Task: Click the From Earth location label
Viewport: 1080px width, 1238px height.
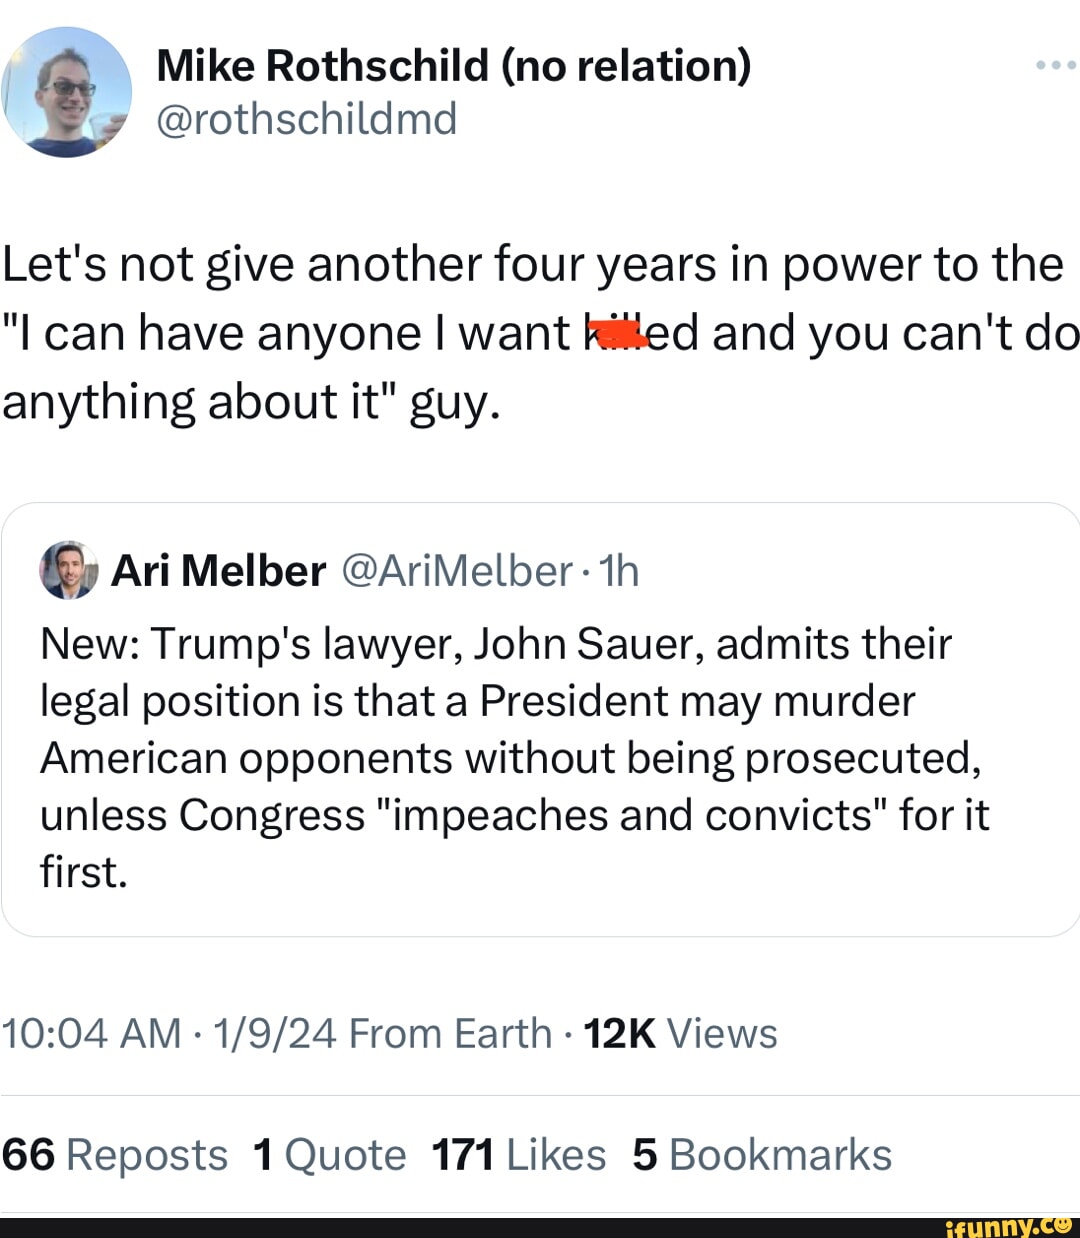Action: [x=450, y=1034]
